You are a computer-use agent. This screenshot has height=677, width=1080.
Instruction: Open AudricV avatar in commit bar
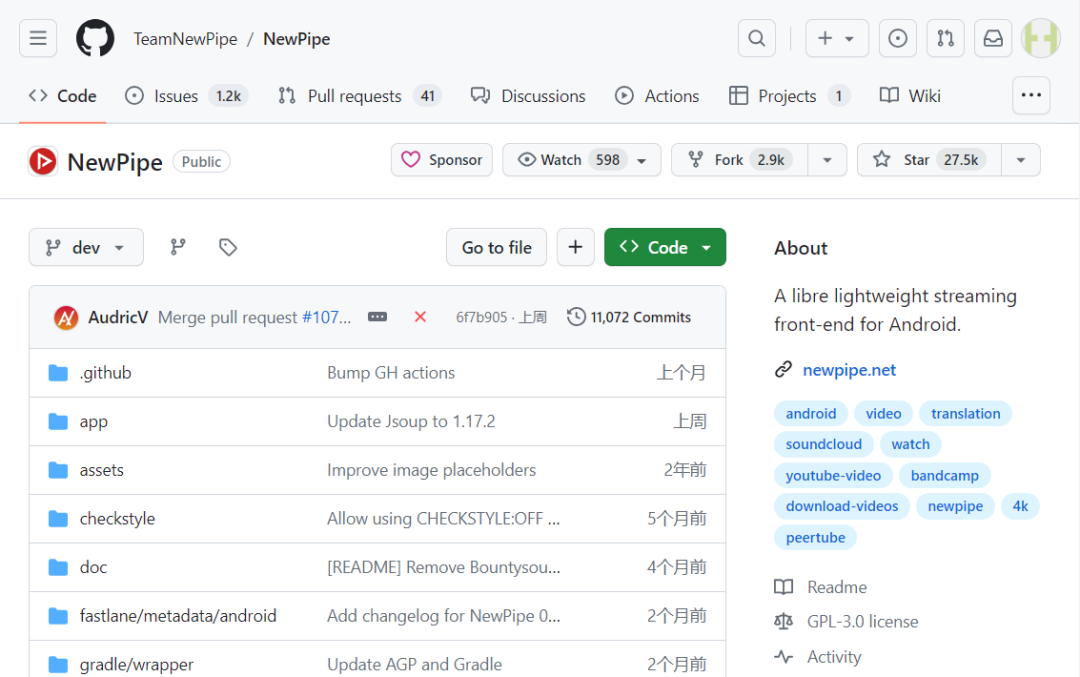(66, 317)
